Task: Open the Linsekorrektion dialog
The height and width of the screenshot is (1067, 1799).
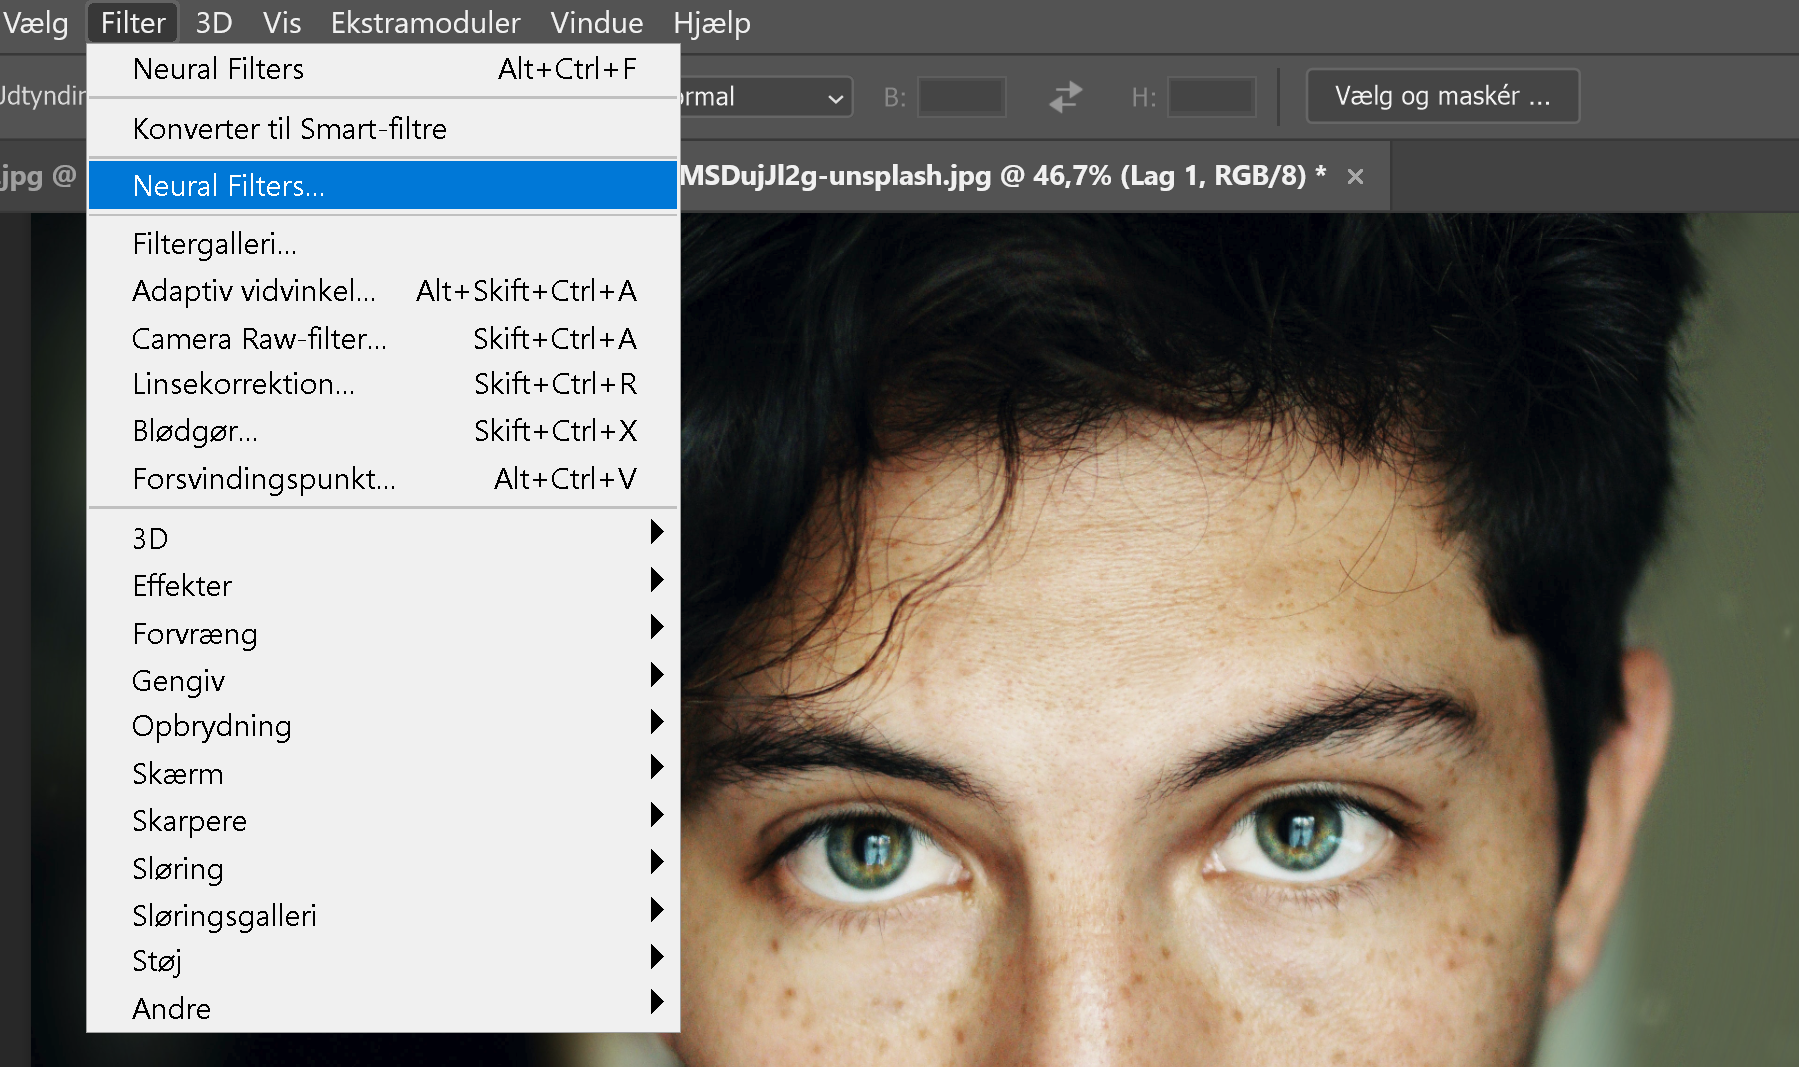Action: (243, 383)
